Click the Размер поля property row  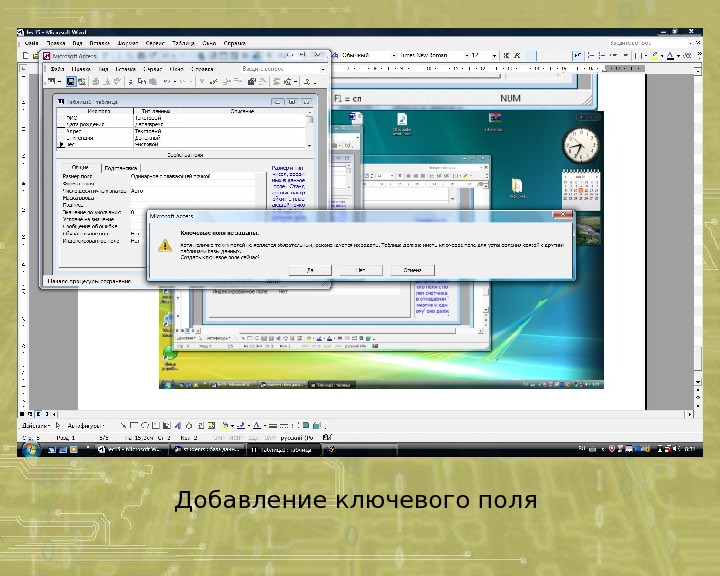pos(158,176)
